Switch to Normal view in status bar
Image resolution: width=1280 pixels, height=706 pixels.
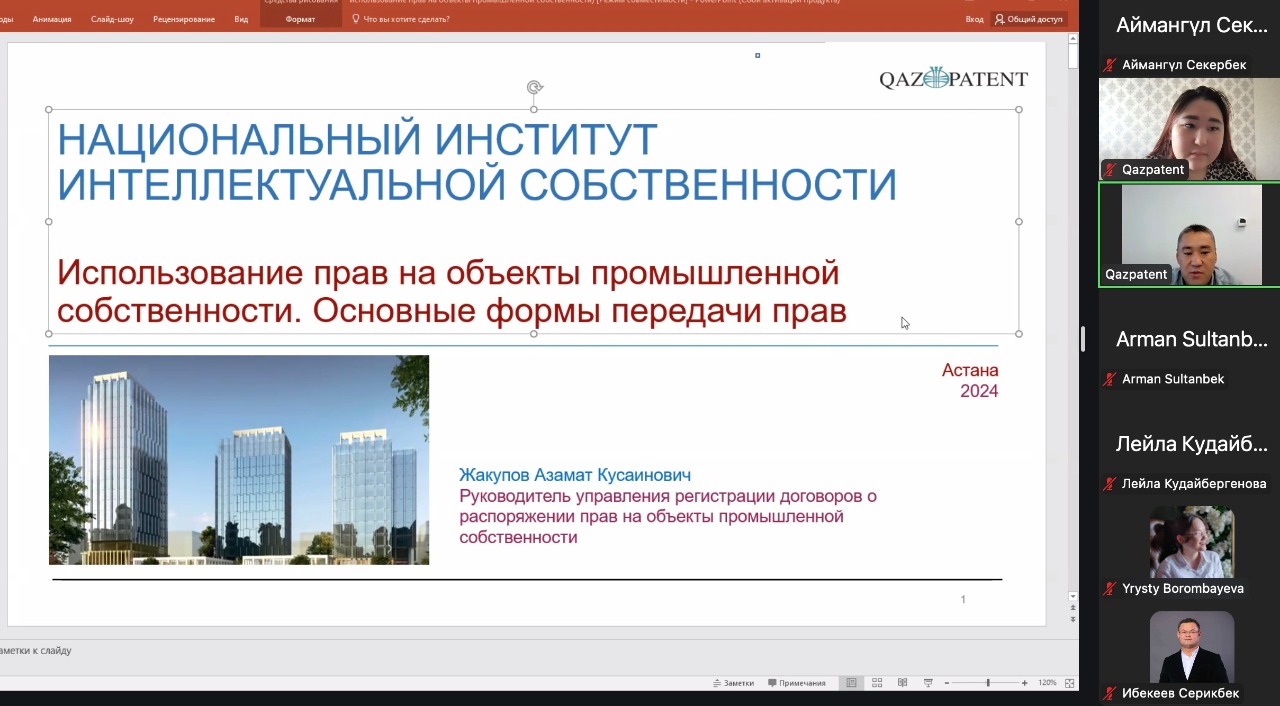[x=851, y=683]
